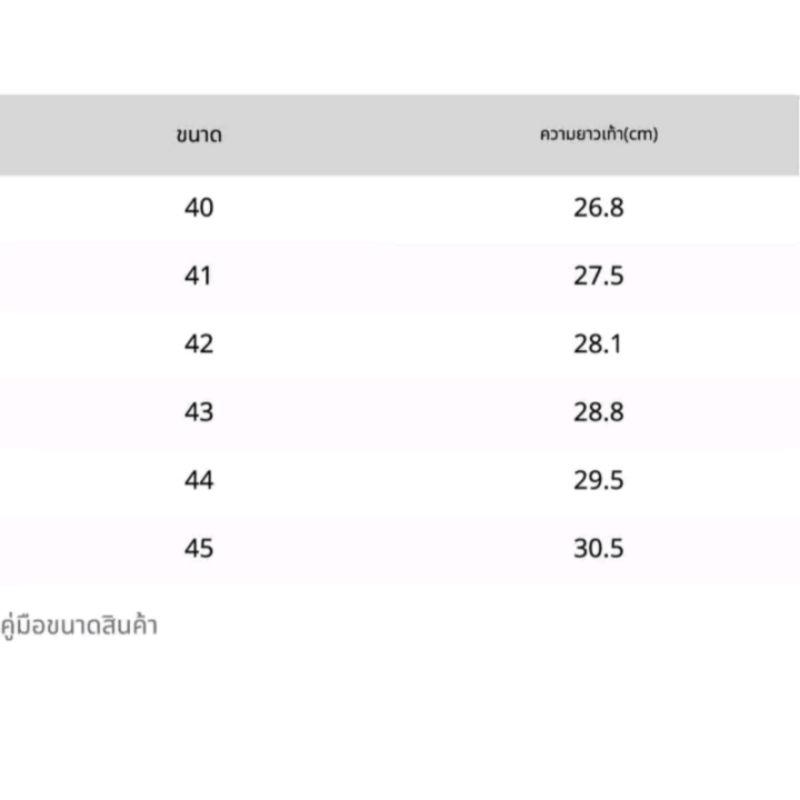Click the empty gap between the two headers
The image size is (800, 800).
point(390,135)
